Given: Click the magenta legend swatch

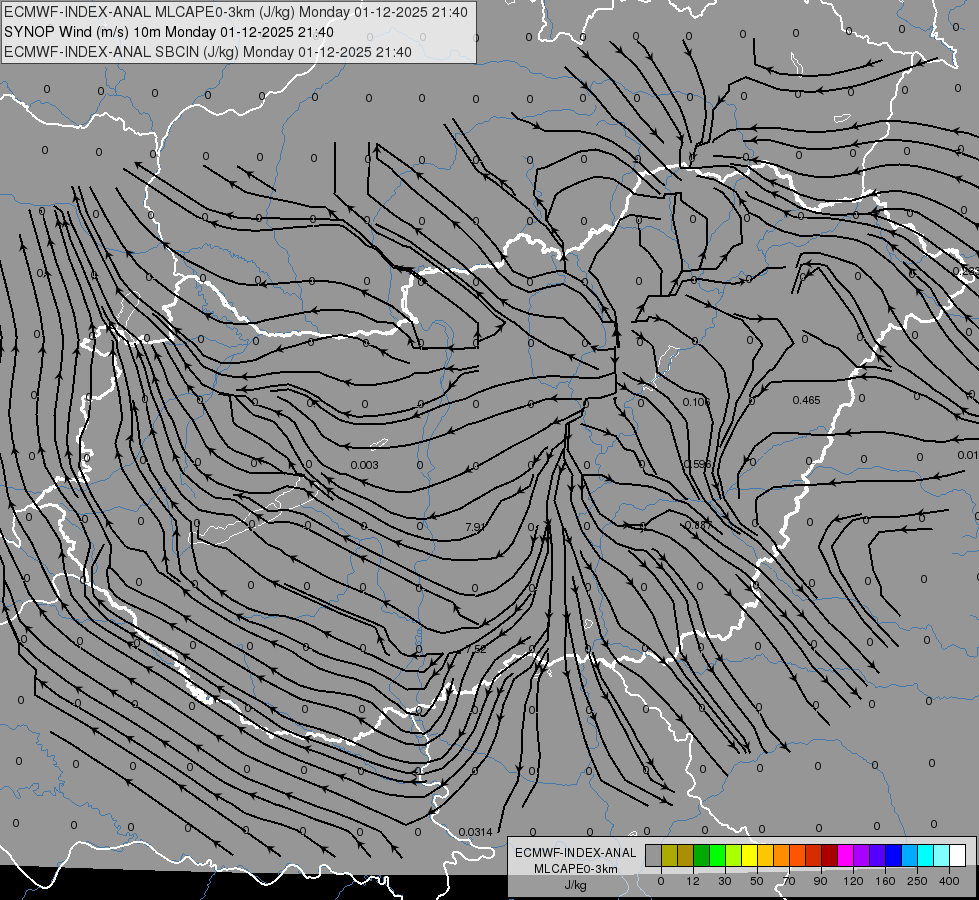Looking at the screenshot, I should coord(846,855).
